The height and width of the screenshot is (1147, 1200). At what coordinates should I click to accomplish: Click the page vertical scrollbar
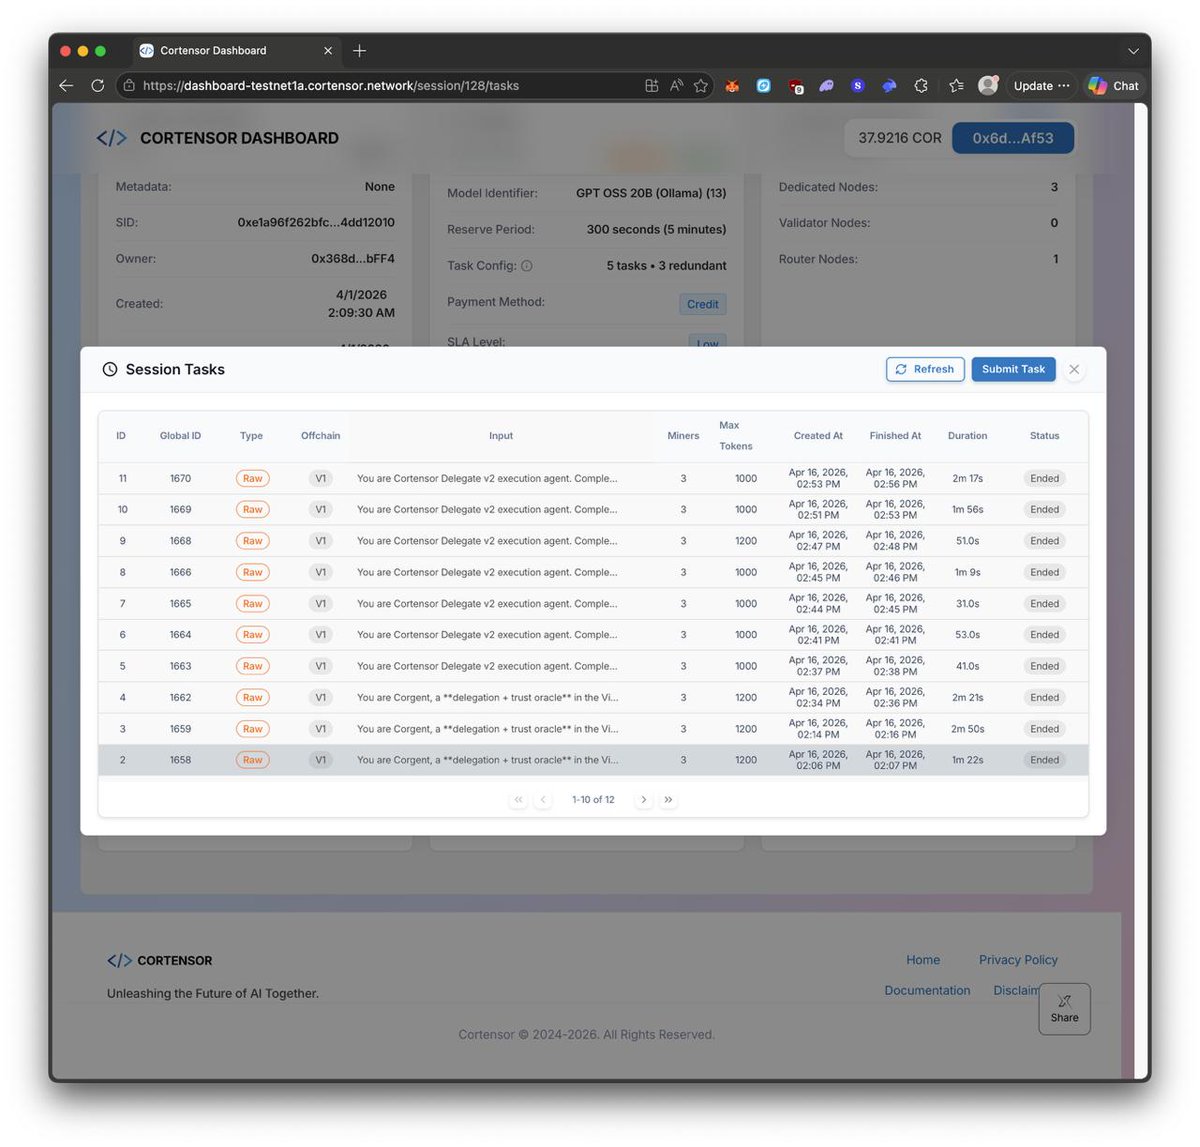point(1141,590)
